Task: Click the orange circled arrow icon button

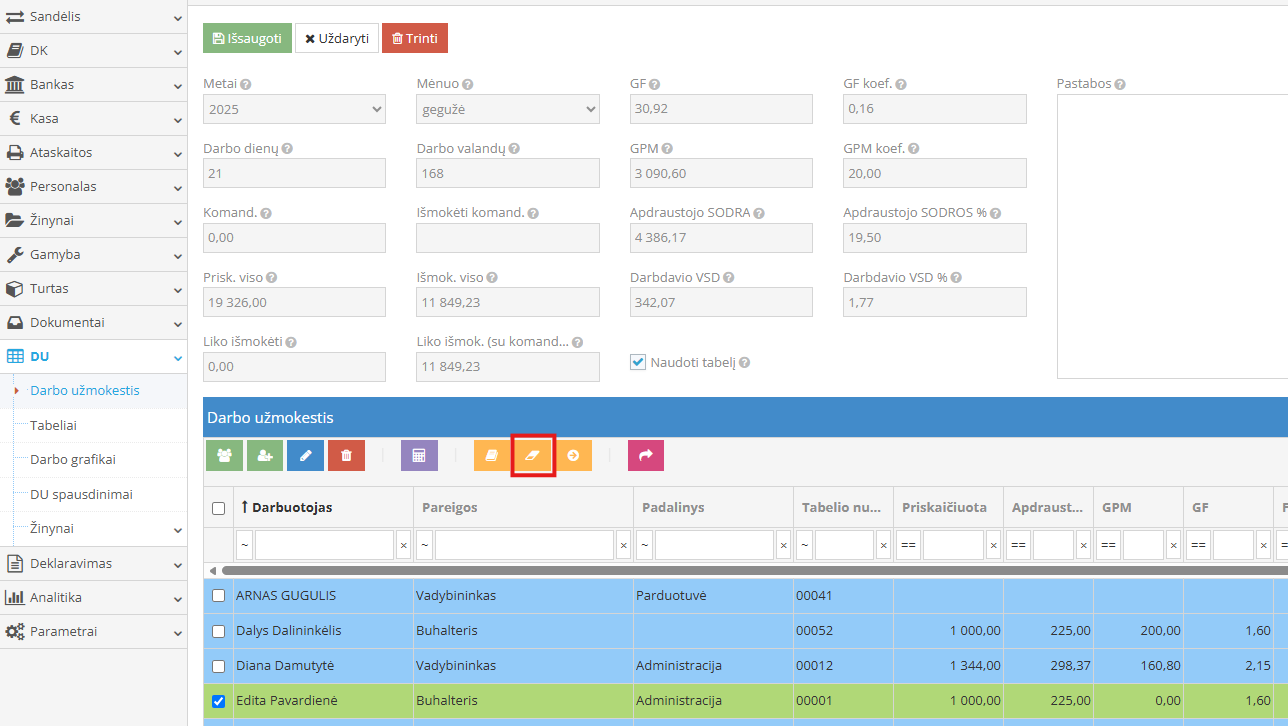Action: point(573,455)
